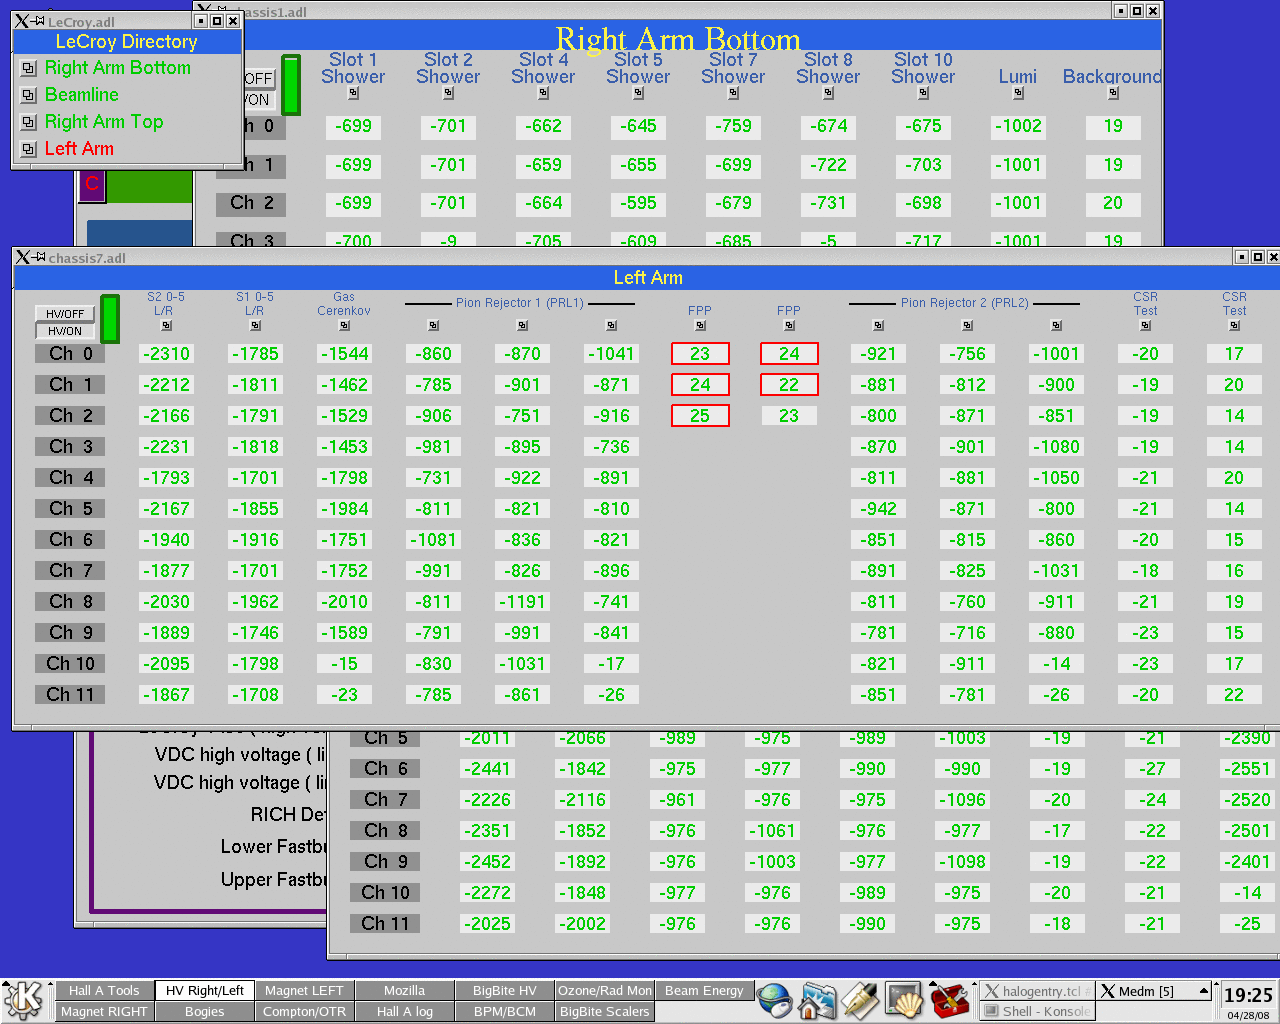The height and width of the screenshot is (1024, 1280).
Task: Click Mozilla launcher button
Action: point(404,991)
